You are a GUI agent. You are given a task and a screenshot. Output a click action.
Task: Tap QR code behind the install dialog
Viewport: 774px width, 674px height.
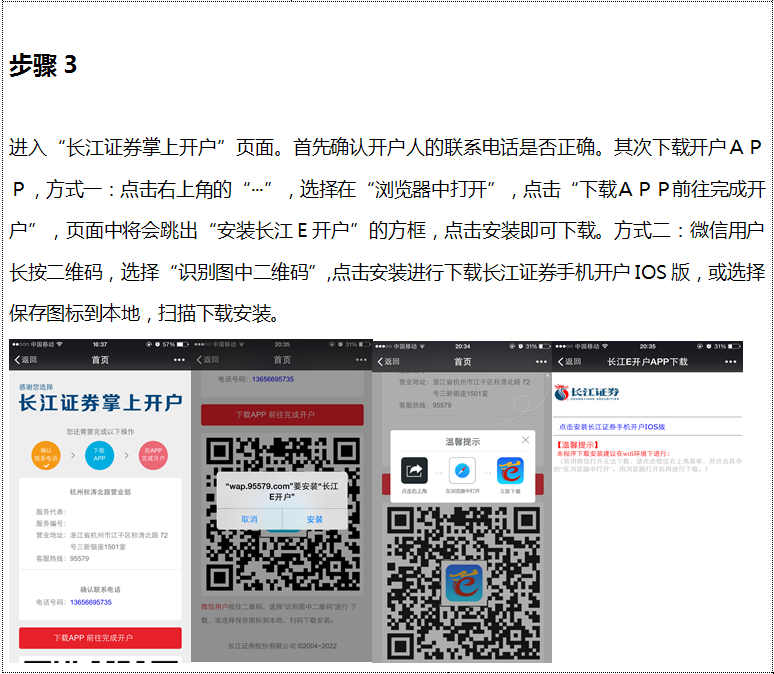click(x=282, y=514)
